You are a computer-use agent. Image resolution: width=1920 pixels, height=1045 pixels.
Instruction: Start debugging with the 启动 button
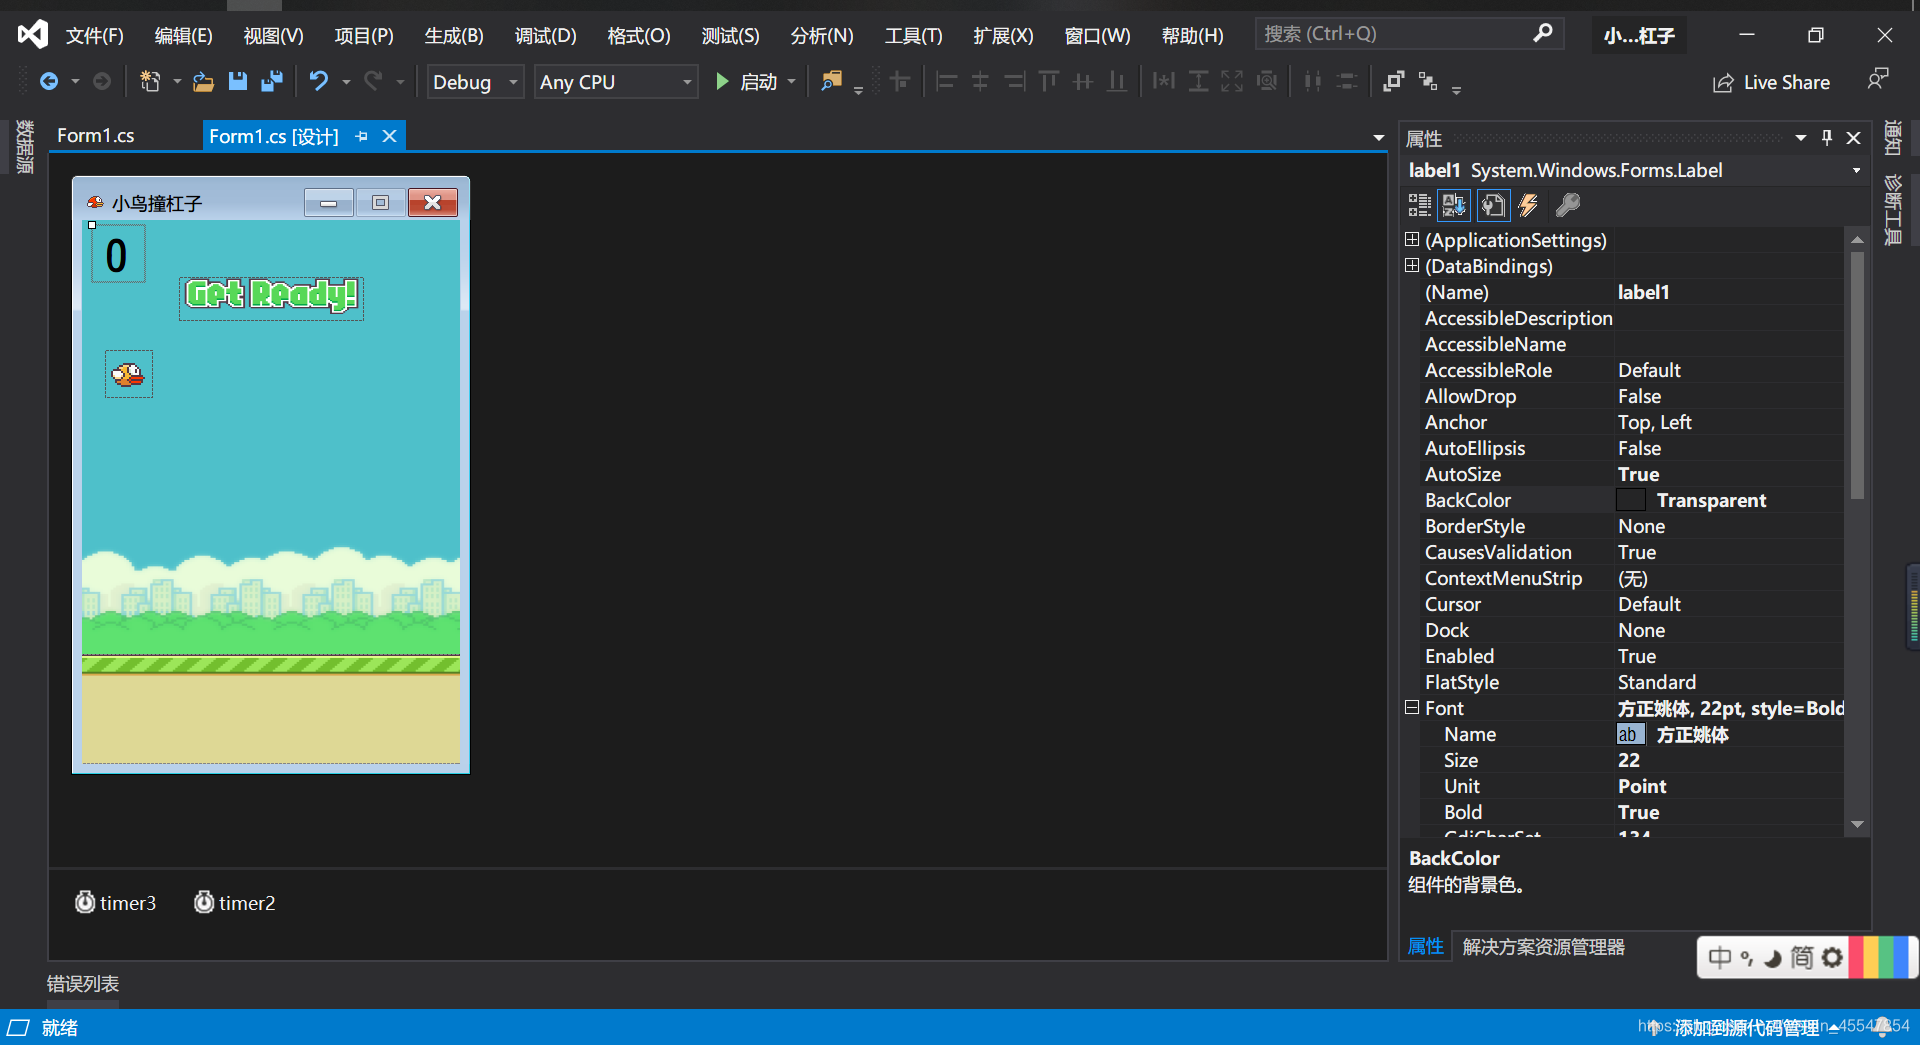(747, 81)
